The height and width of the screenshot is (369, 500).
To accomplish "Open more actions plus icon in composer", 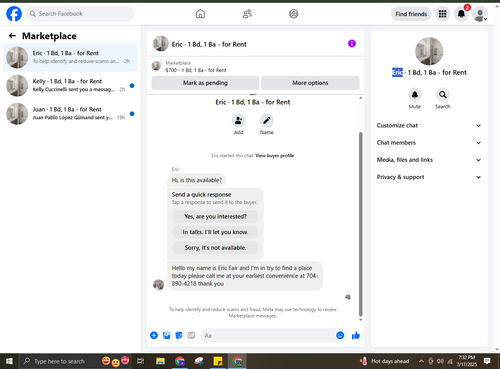I will pyautogui.click(x=154, y=335).
